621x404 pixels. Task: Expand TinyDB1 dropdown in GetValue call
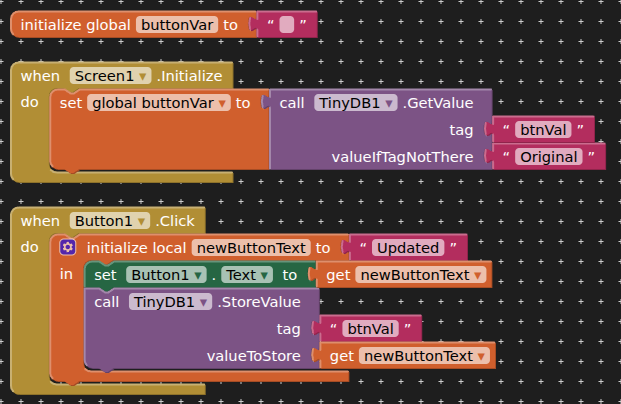point(390,103)
